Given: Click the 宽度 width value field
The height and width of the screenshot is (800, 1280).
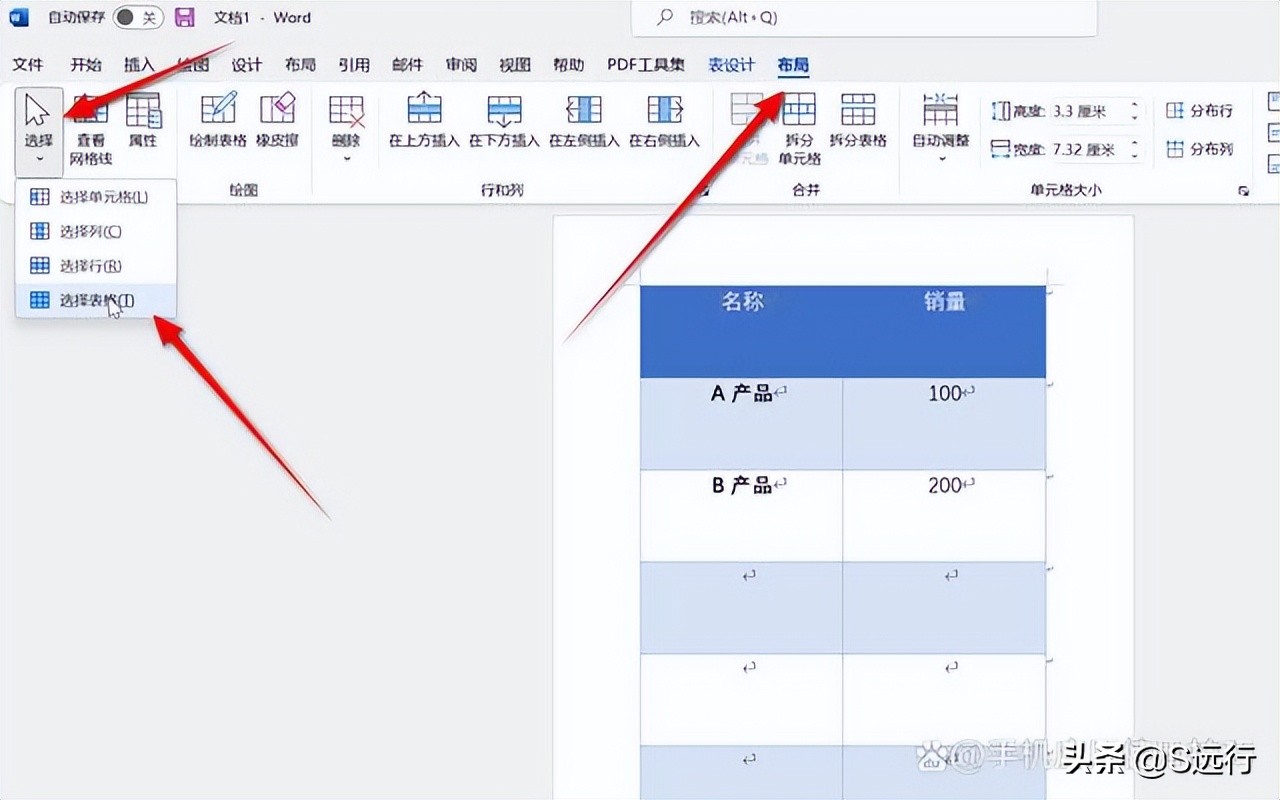Looking at the screenshot, I should pyautogui.click(x=1087, y=149).
